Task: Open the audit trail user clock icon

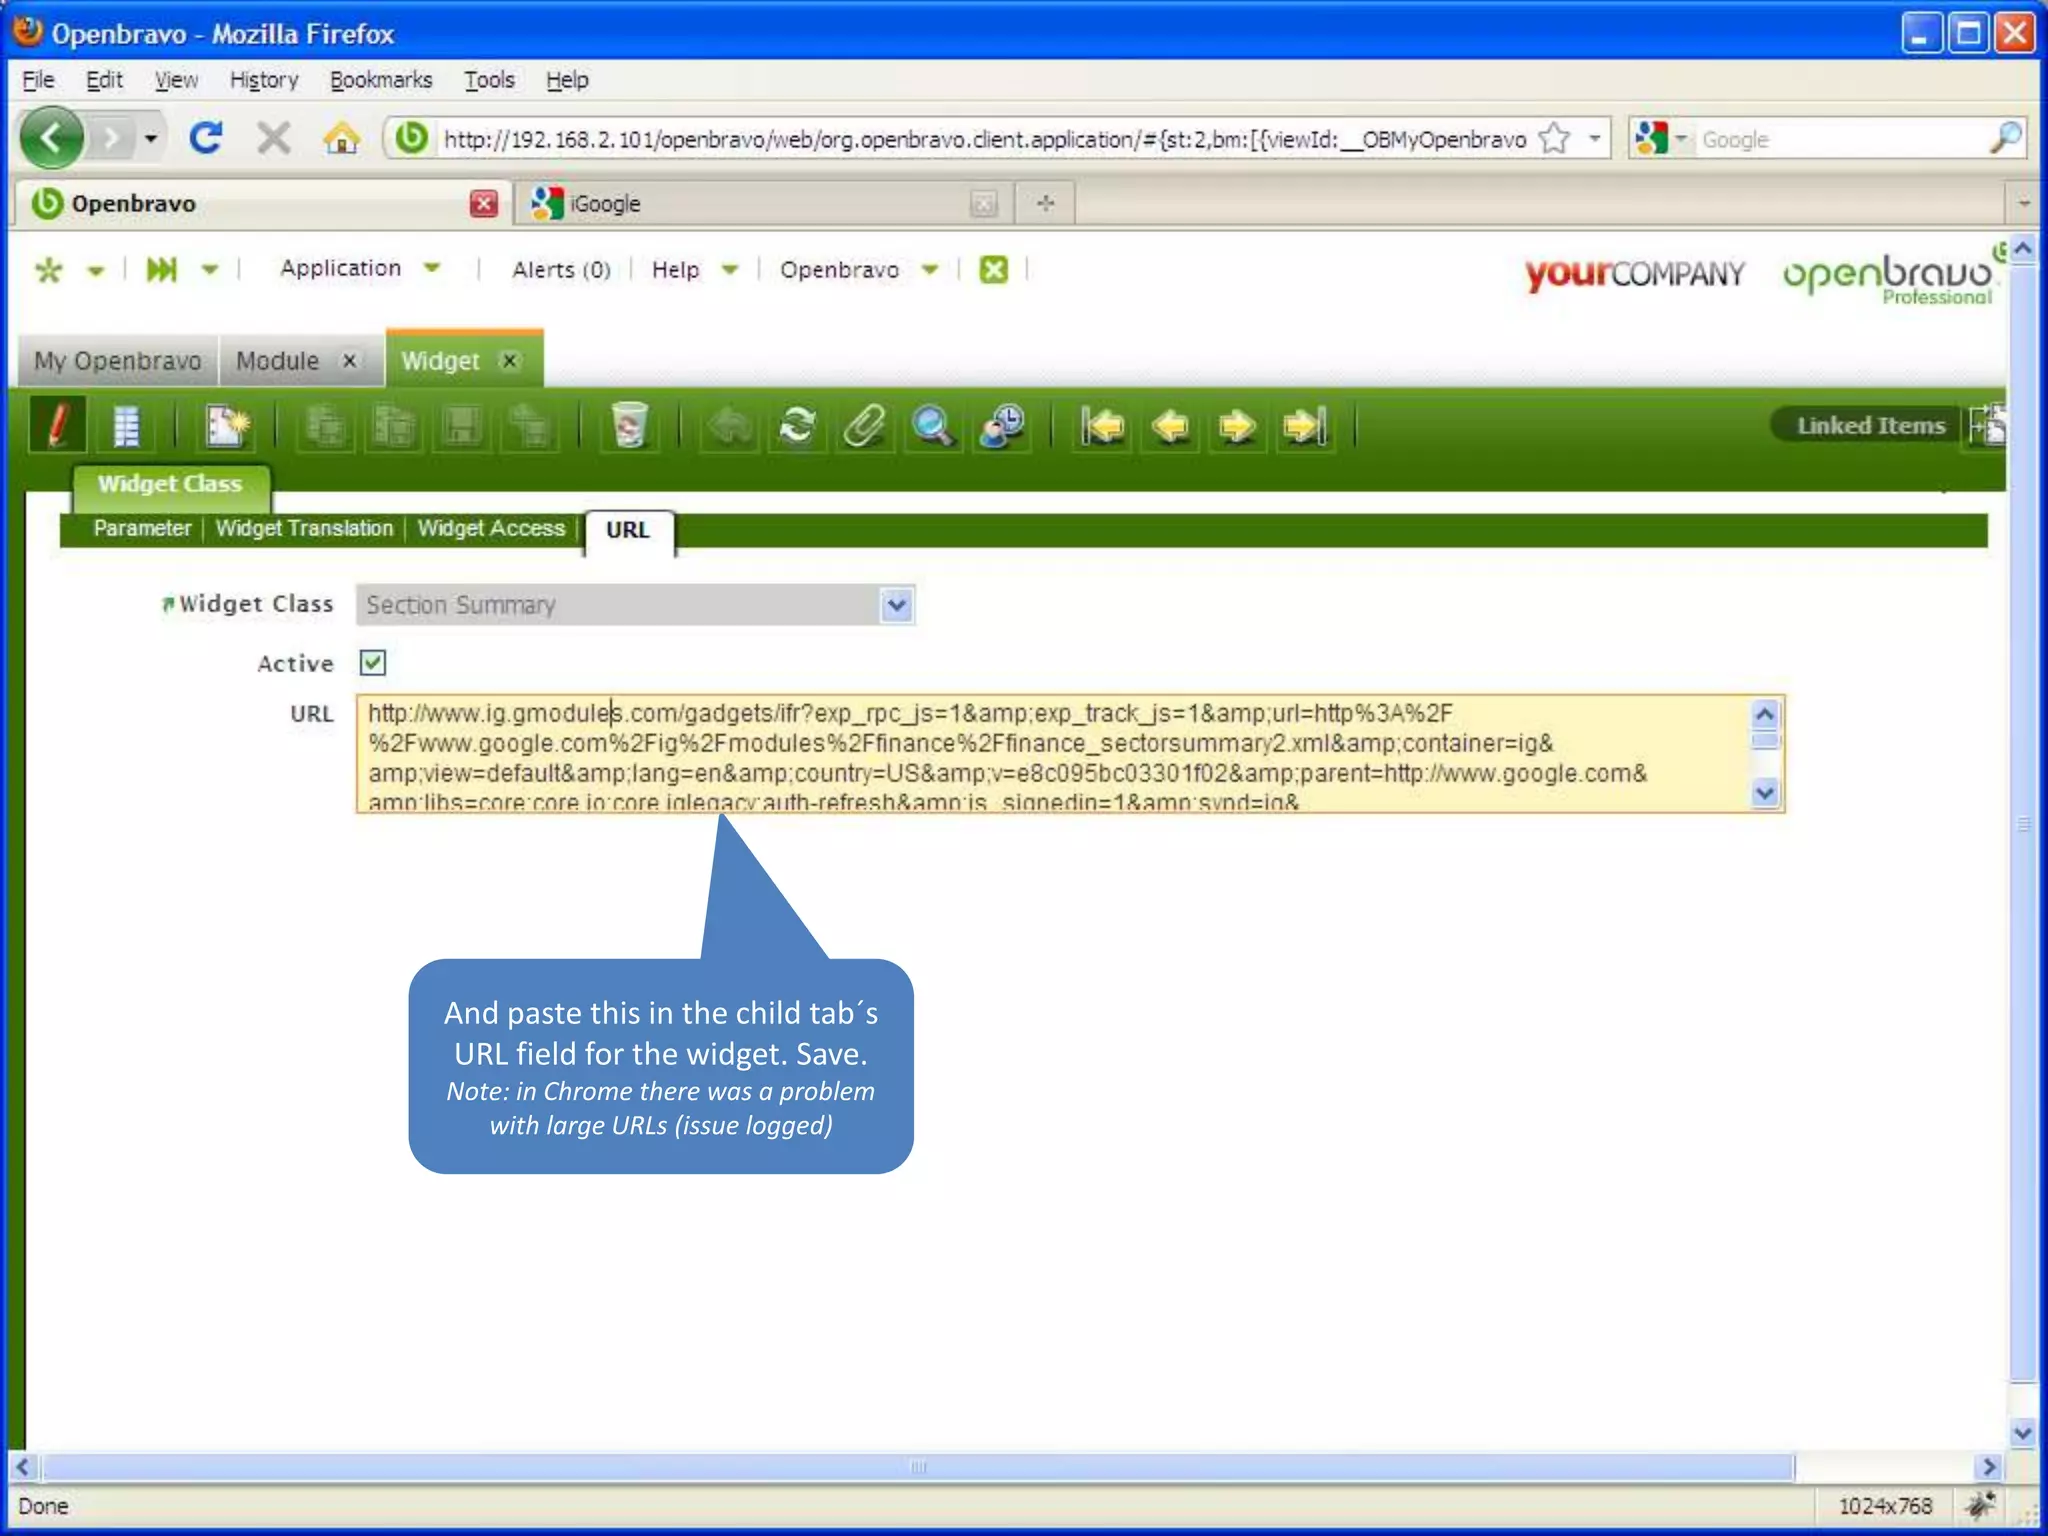Action: pos(1002,426)
